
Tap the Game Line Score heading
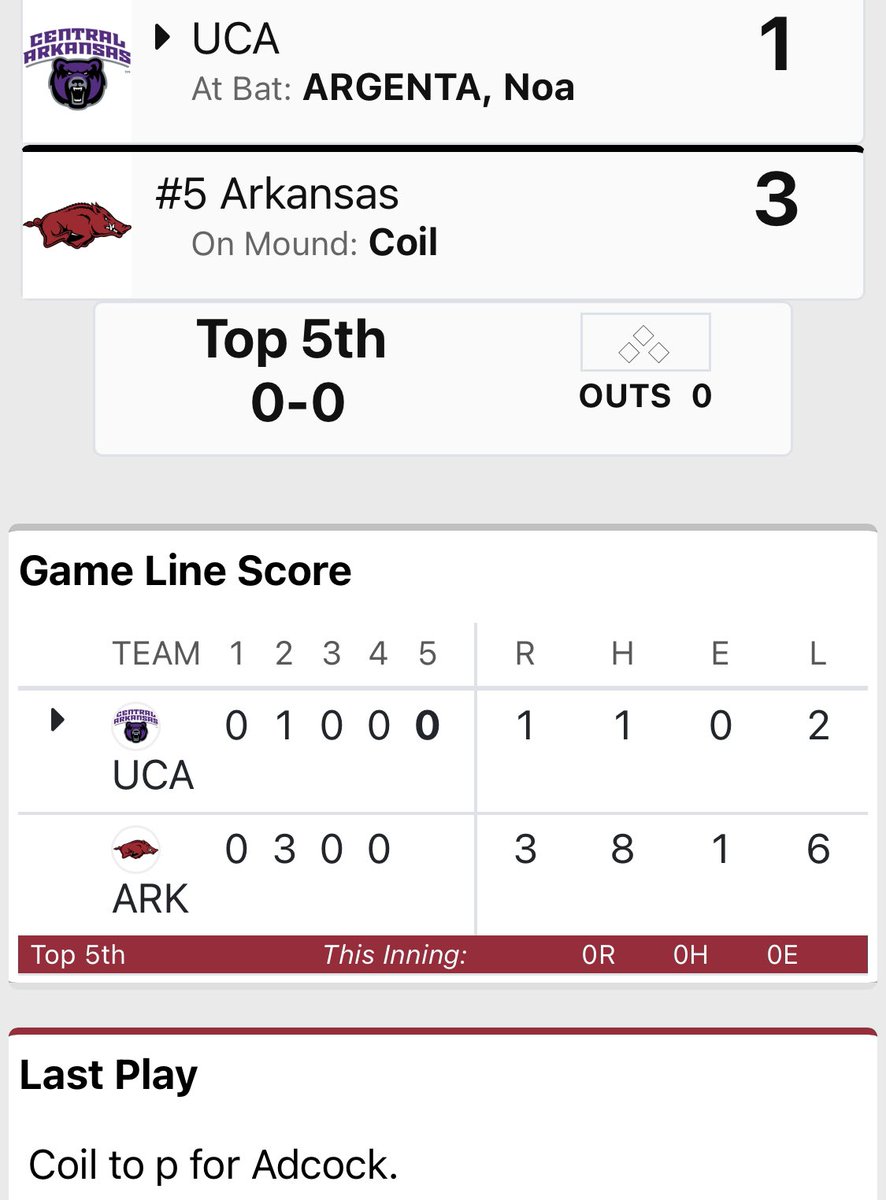(x=186, y=571)
